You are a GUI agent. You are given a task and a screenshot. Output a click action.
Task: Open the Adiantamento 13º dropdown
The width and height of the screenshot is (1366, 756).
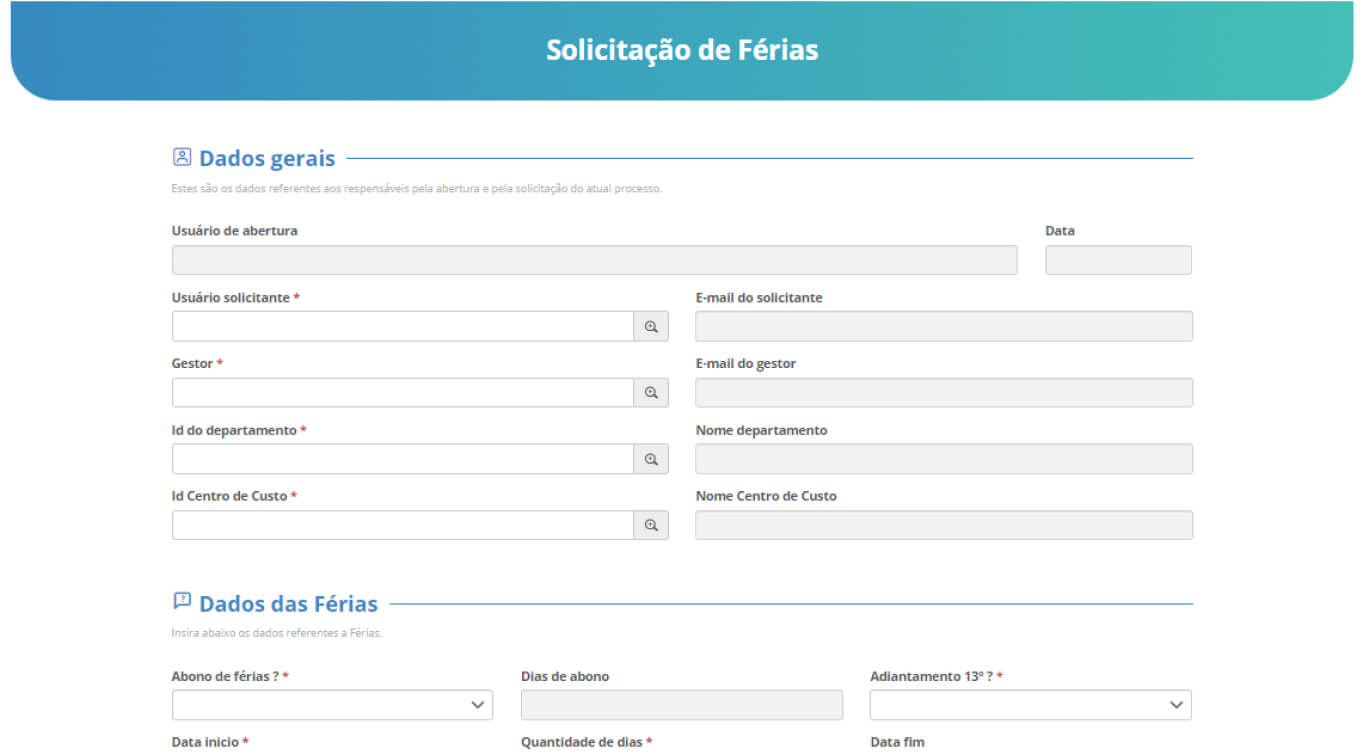click(1030, 705)
